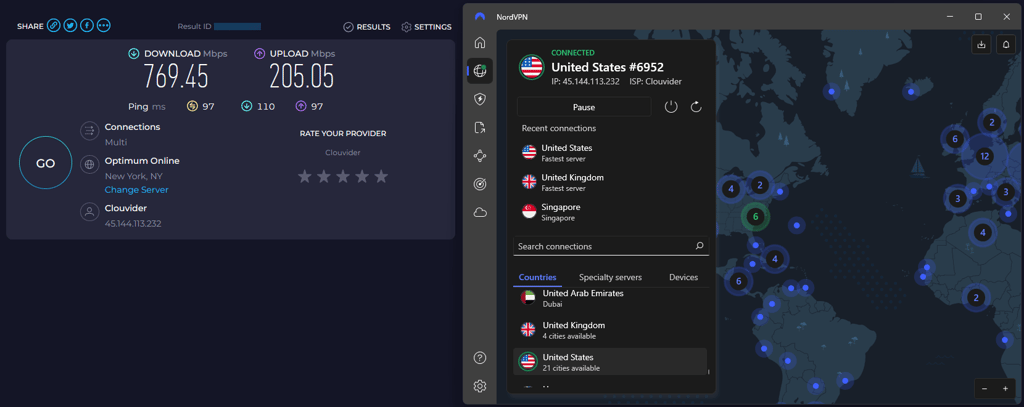Open Speedtest RESULTS
Image resolution: width=1024 pixels, height=407 pixels.
(x=367, y=27)
